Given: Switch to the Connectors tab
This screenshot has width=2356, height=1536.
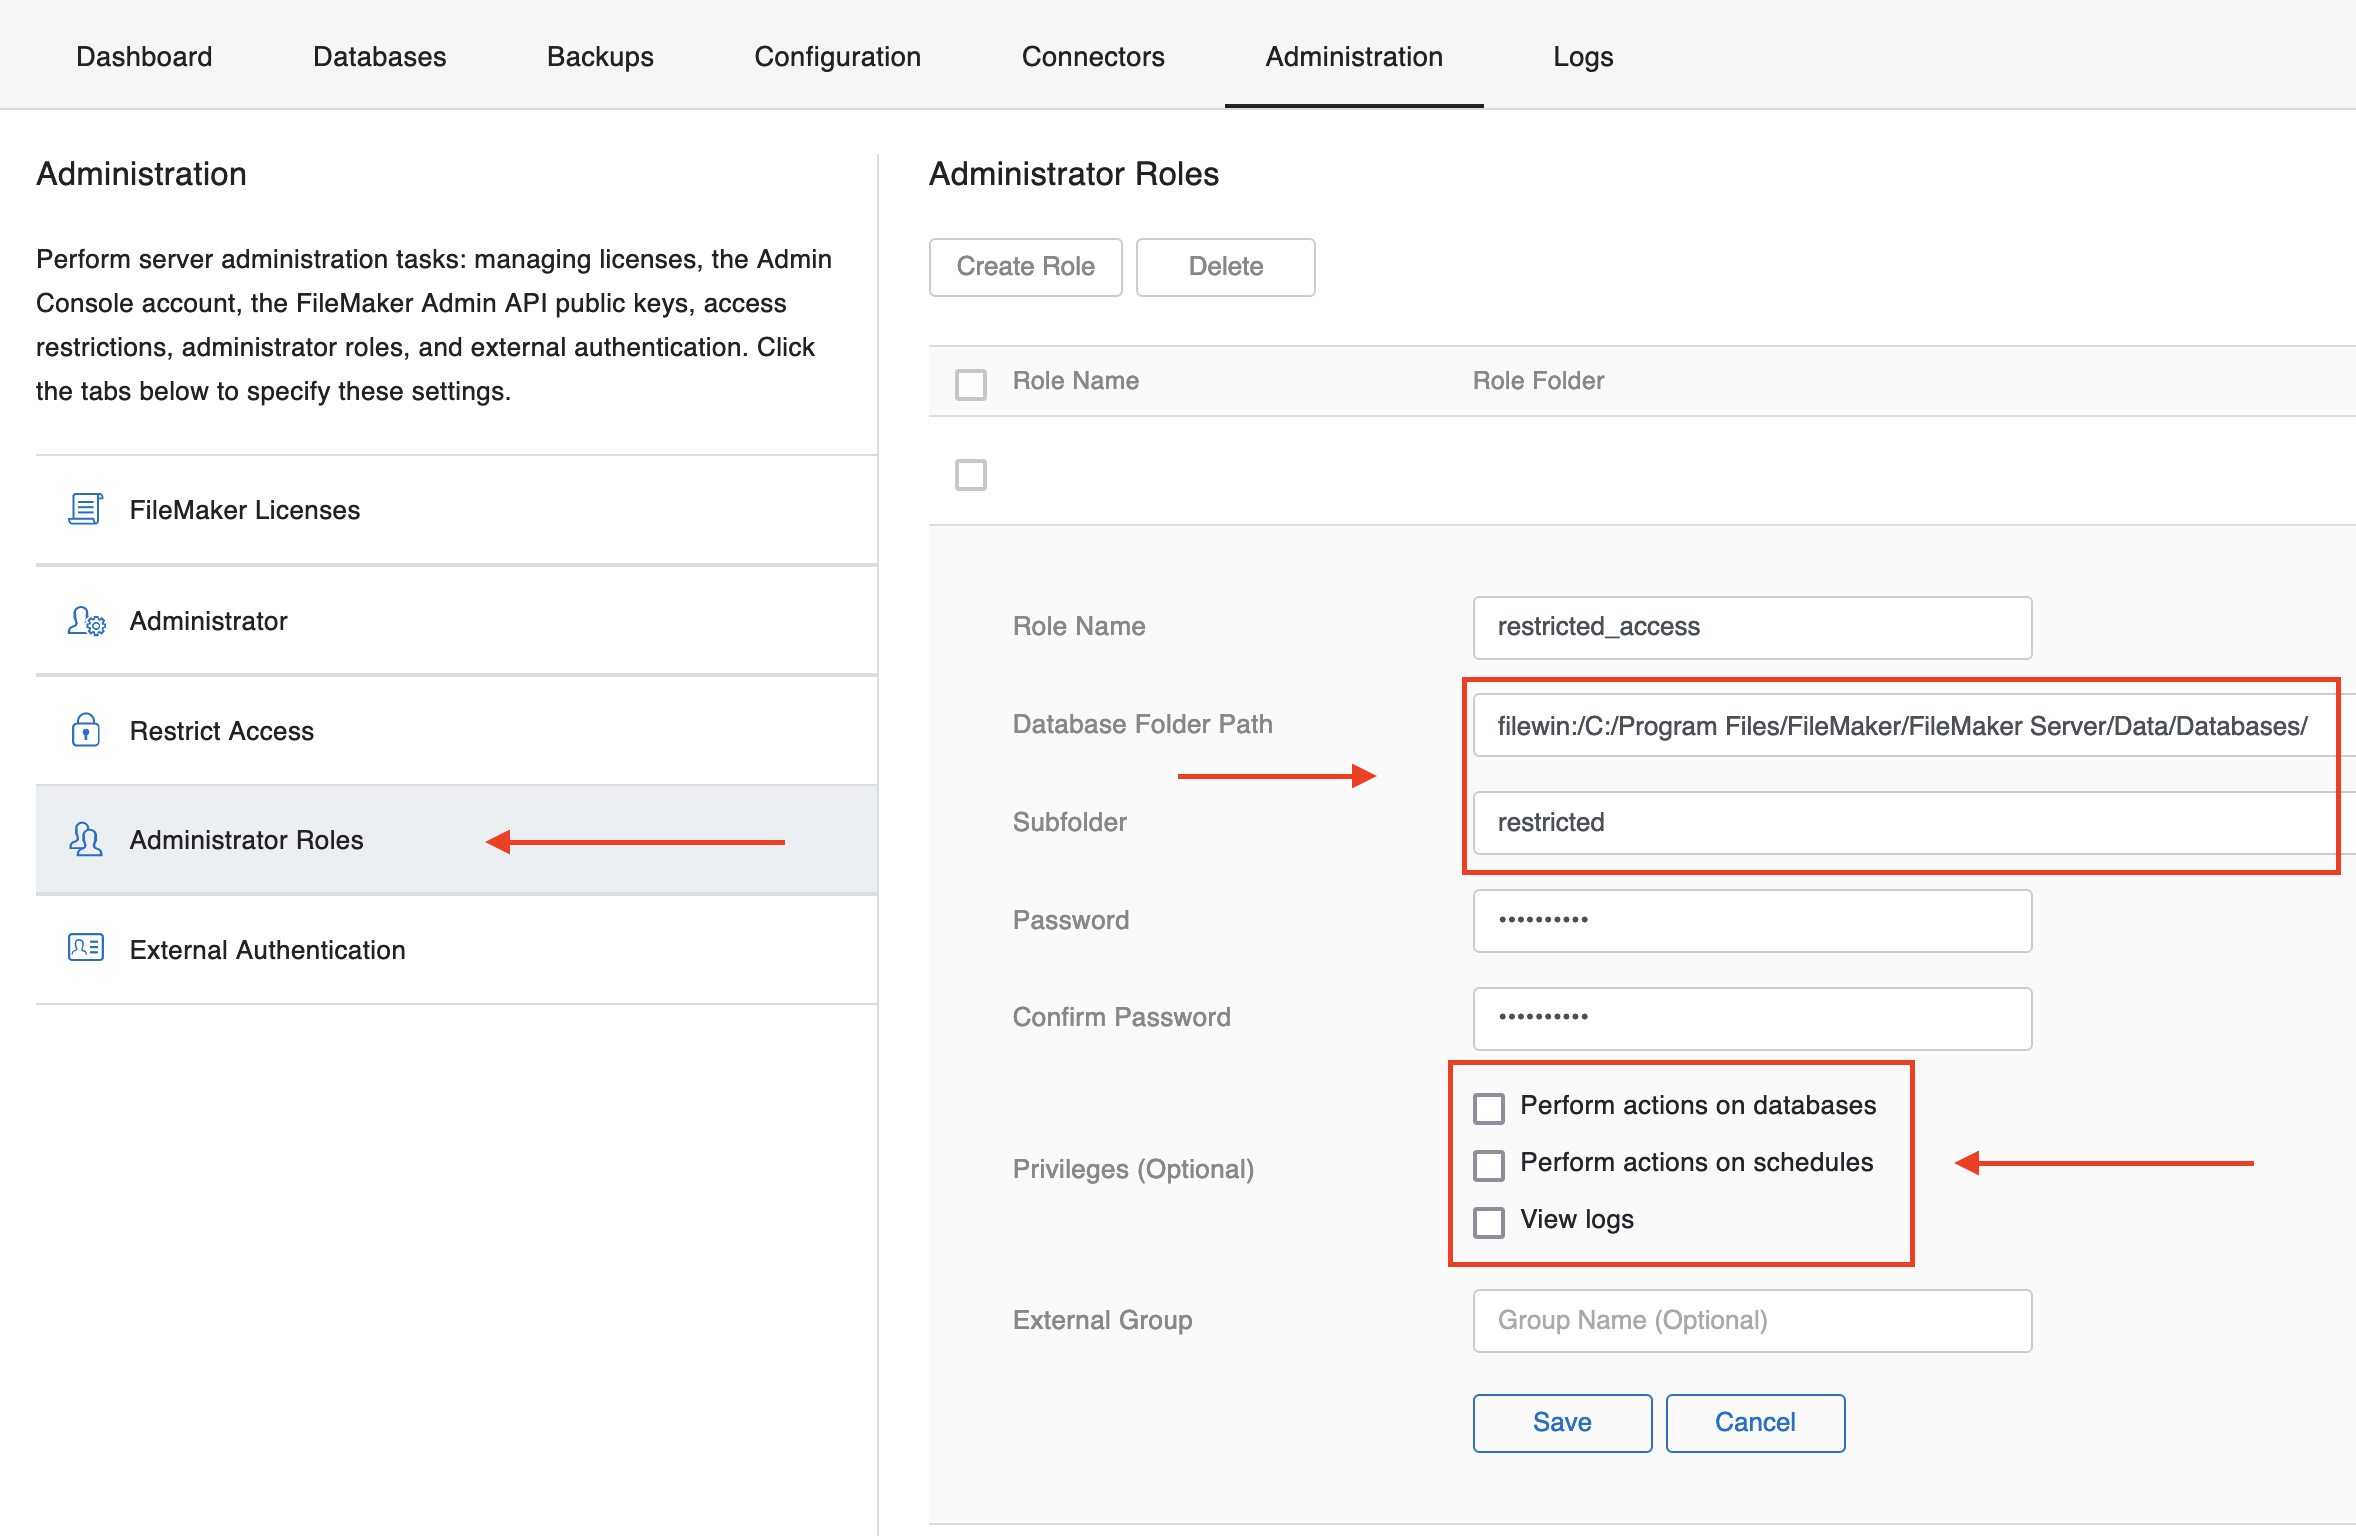Looking at the screenshot, I should [x=1093, y=56].
